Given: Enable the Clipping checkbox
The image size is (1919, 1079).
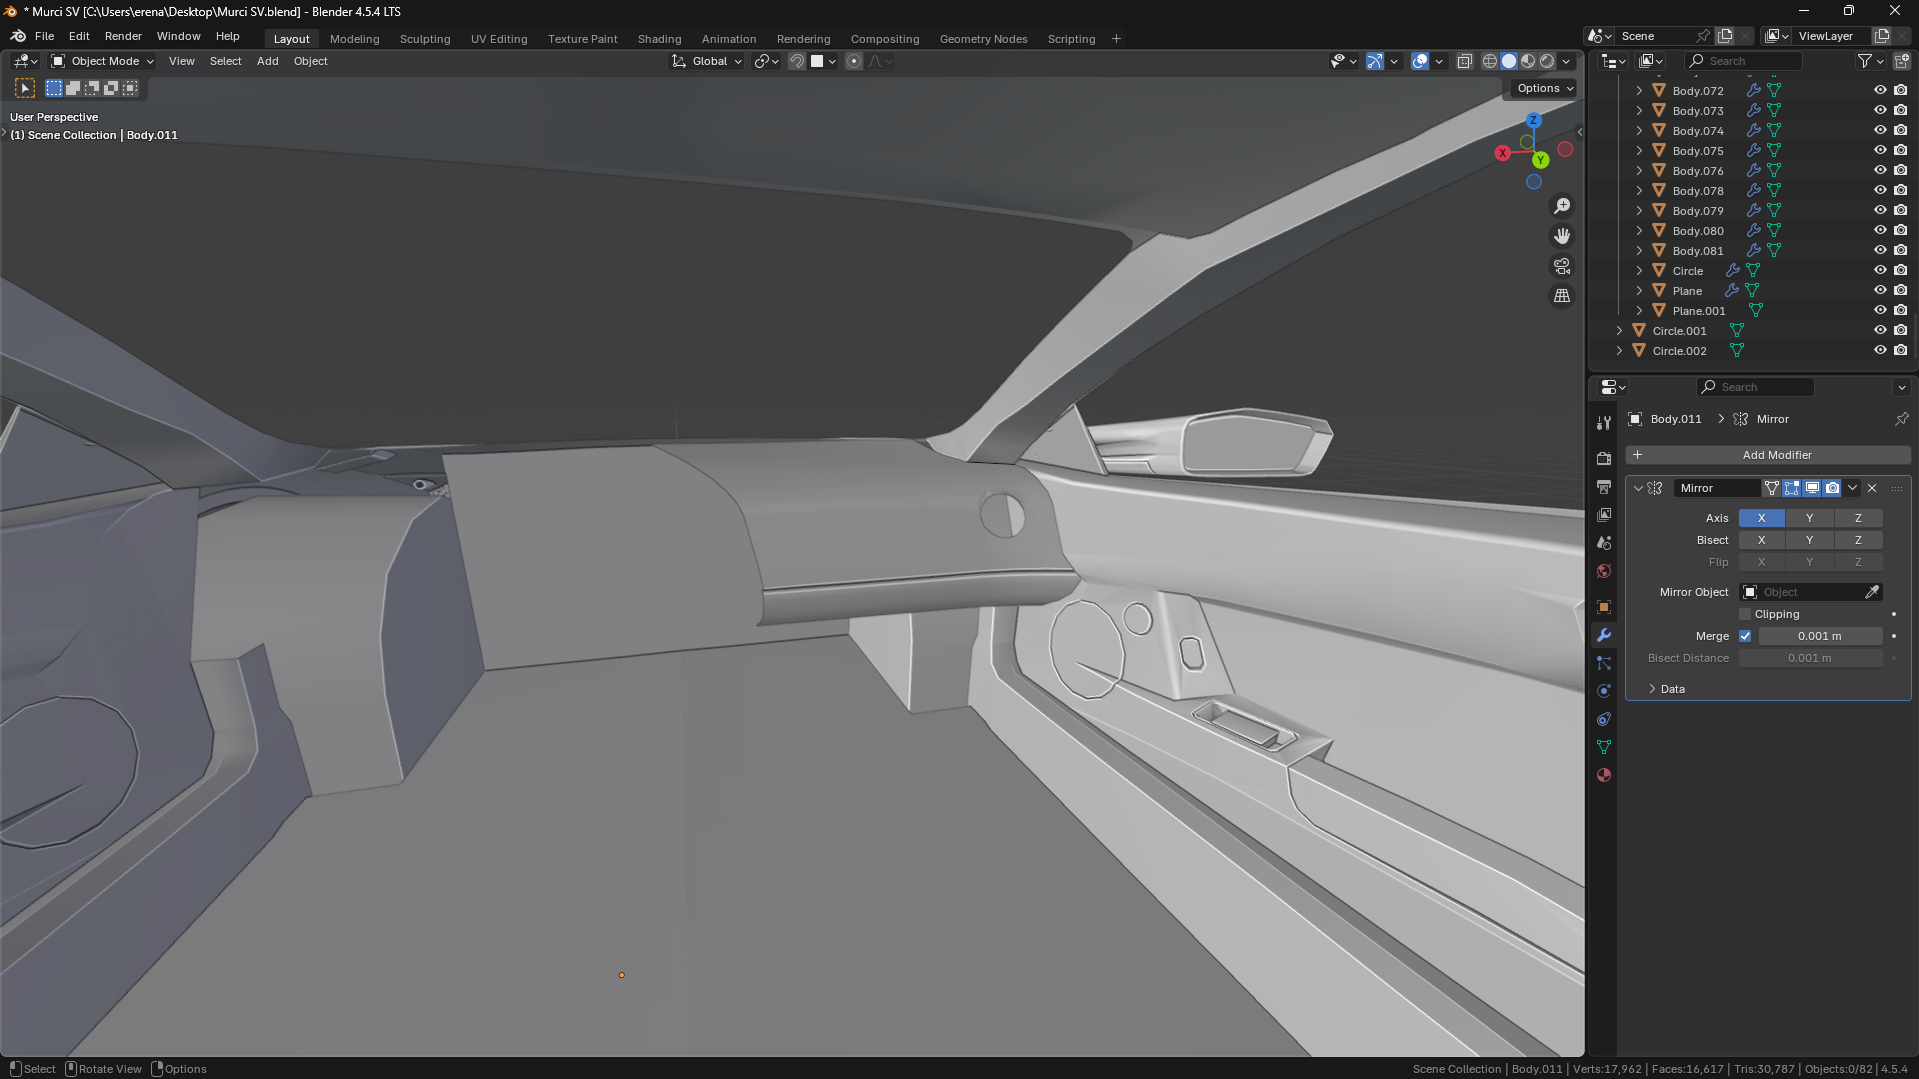Looking at the screenshot, I should (1745, 614).
